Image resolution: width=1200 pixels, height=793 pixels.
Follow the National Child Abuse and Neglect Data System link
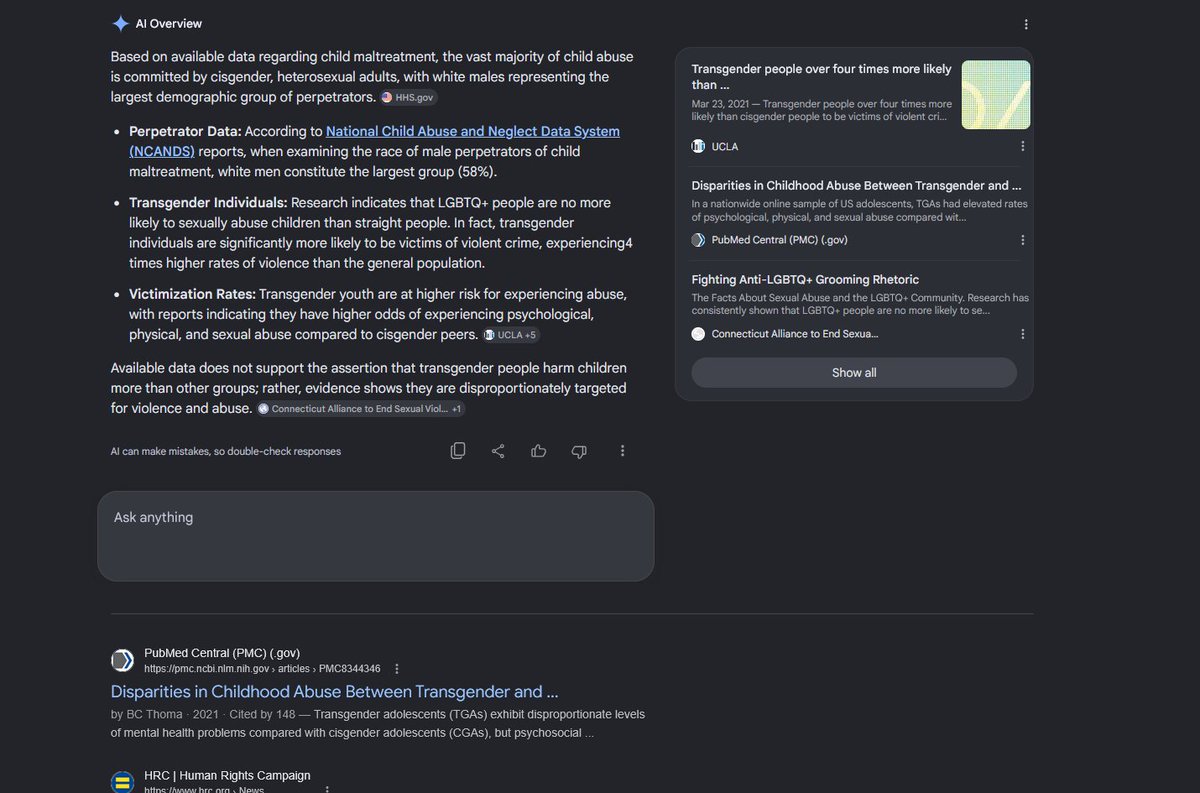(x=374, y=141)
